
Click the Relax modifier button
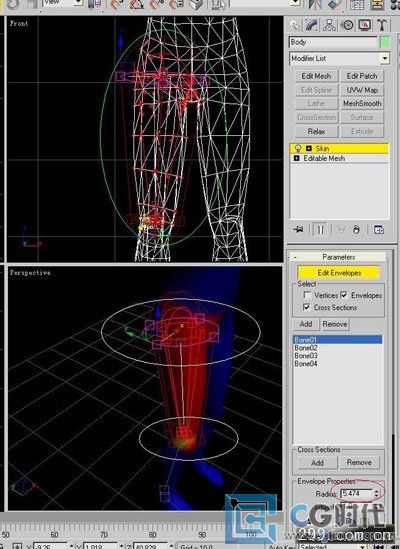[x=316, y=132]
